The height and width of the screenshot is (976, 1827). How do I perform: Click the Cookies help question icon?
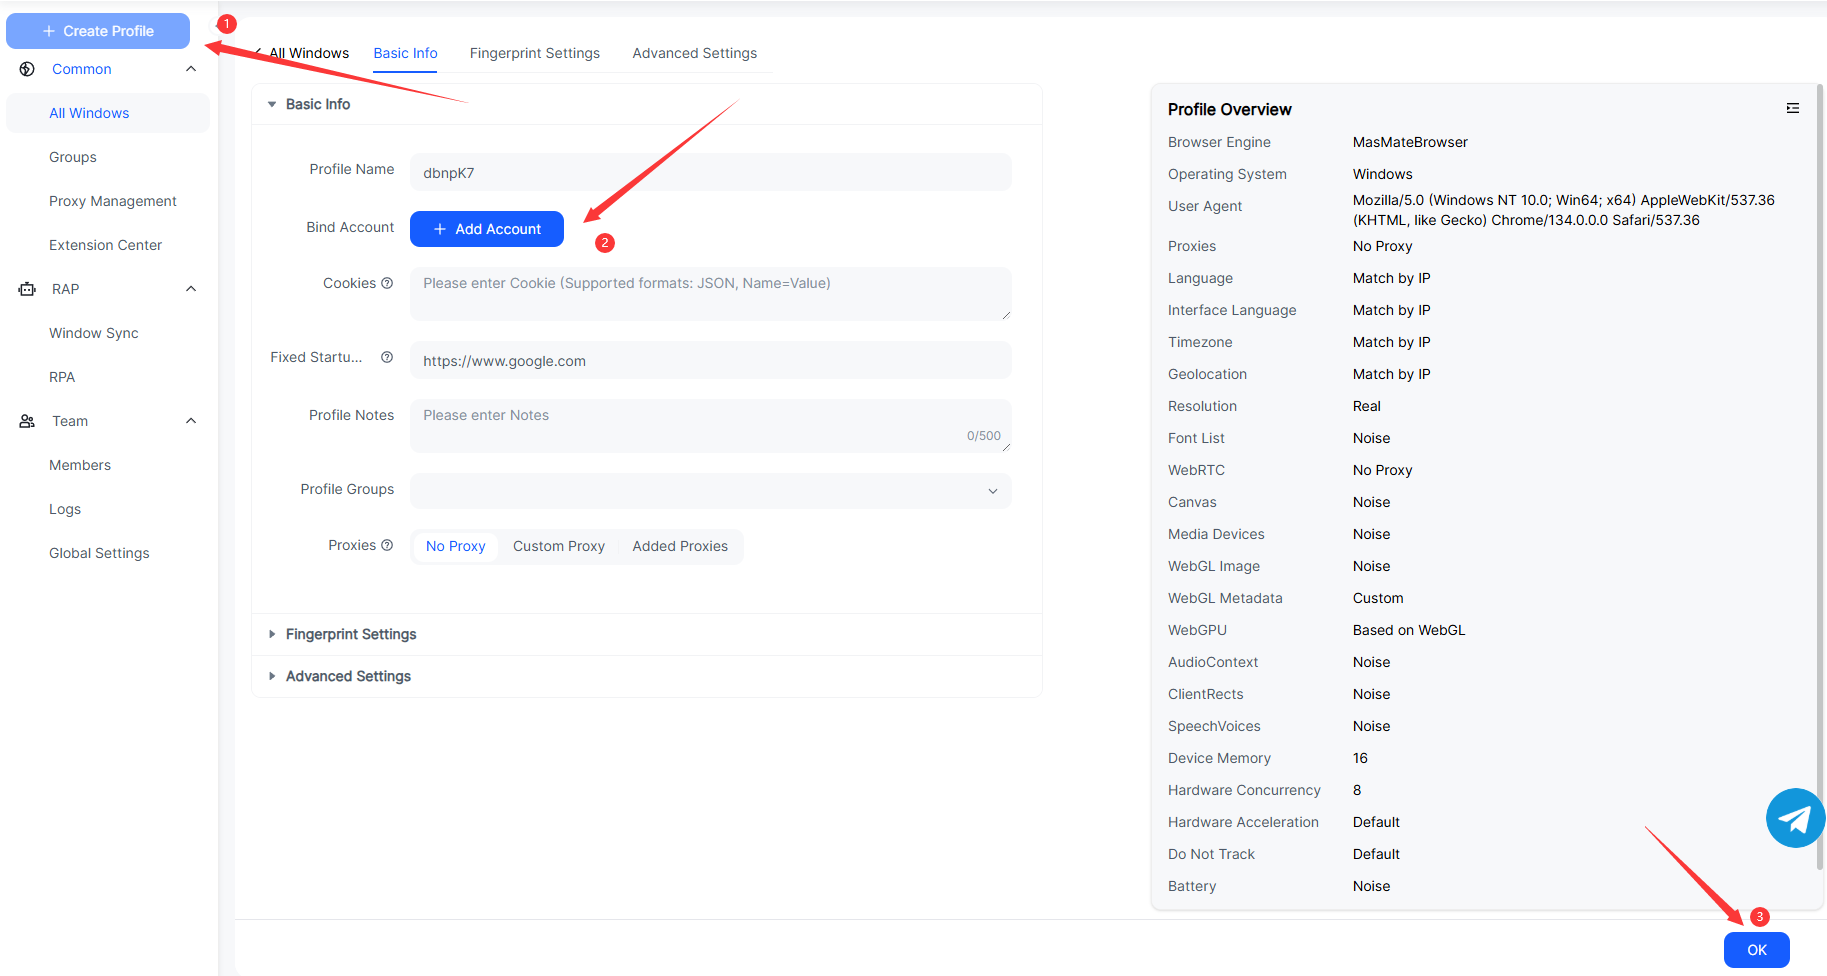[387, 283]
